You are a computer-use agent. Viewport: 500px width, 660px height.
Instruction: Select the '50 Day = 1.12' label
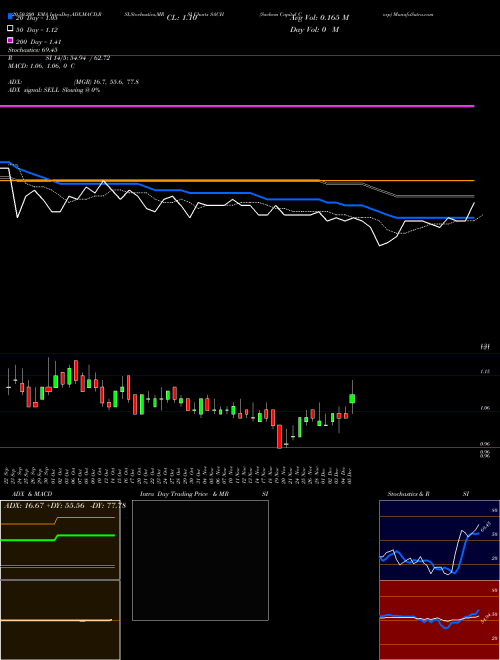[x=37, y=30]
